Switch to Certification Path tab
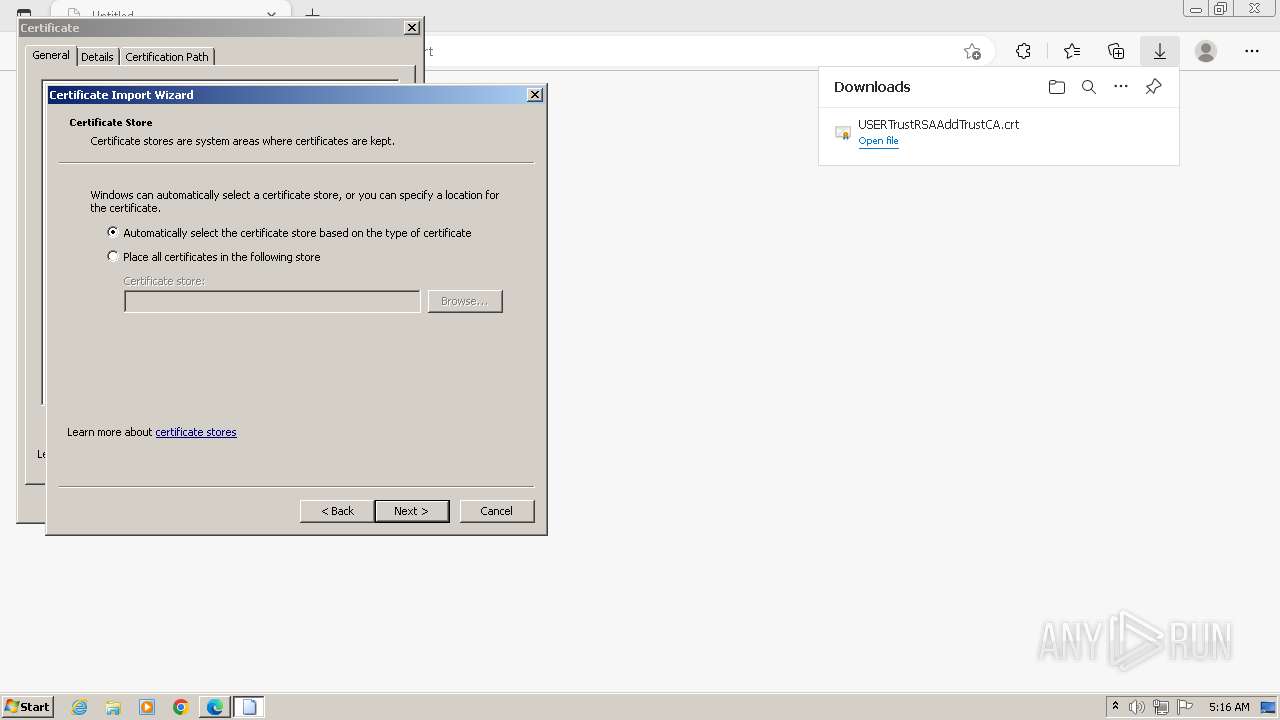1280x720 pixels. point(167,57)
